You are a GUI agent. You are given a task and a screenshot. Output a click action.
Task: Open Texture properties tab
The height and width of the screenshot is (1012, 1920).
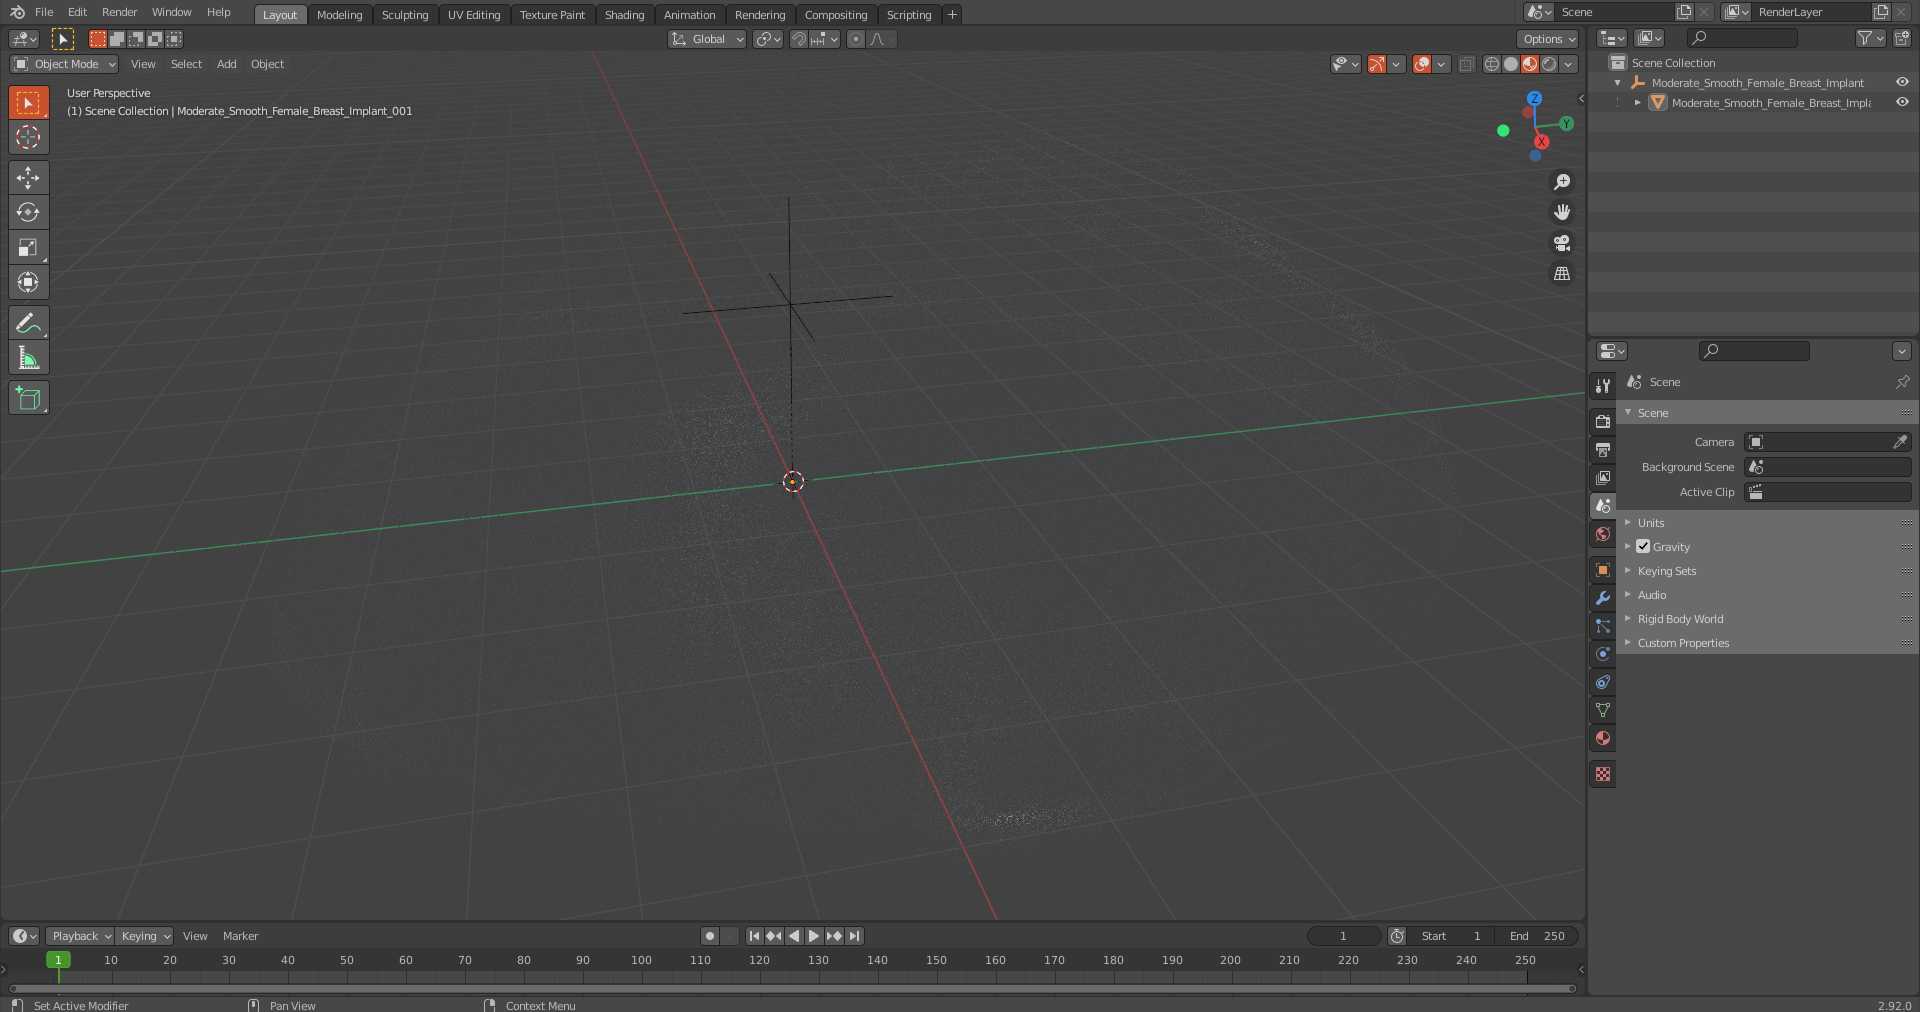point(1603,774)
